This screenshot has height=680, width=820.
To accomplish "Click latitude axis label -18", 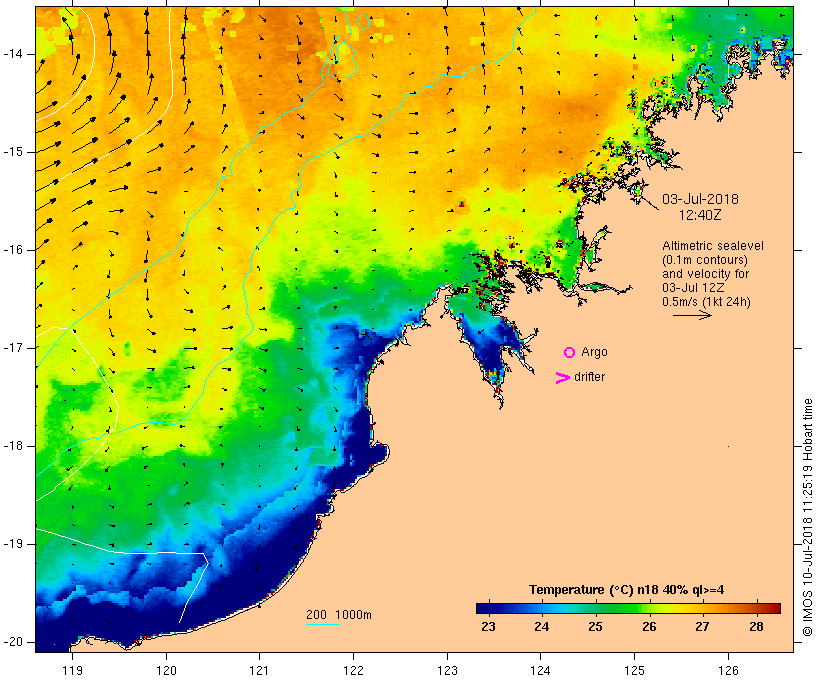I will [x=13, y=446].
